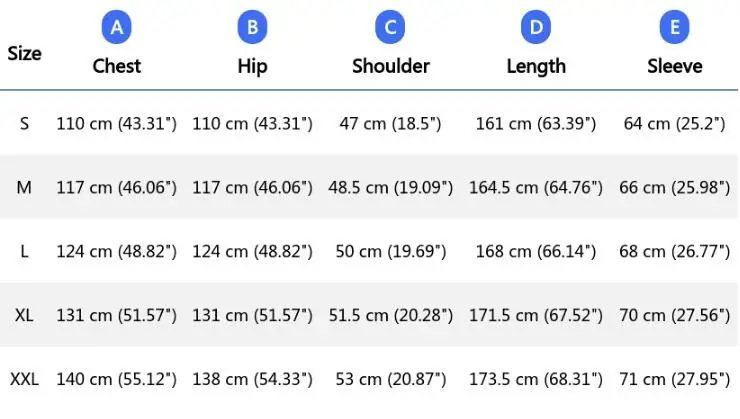Click the Chest column header
740x419 pixels.
point(117,66)
